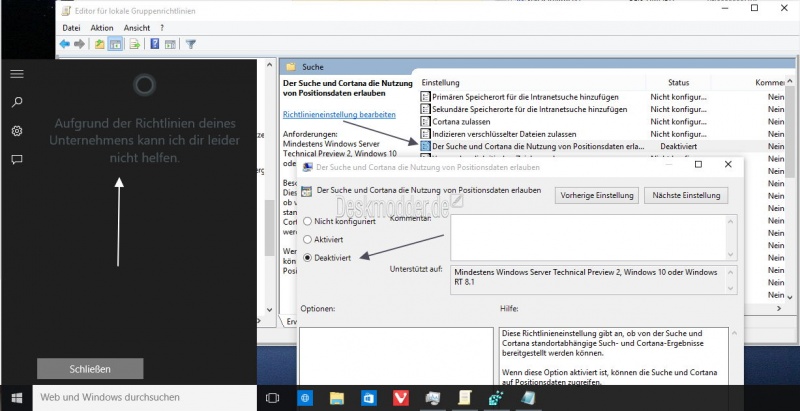Click the Windows Start button

pos(16,397)
